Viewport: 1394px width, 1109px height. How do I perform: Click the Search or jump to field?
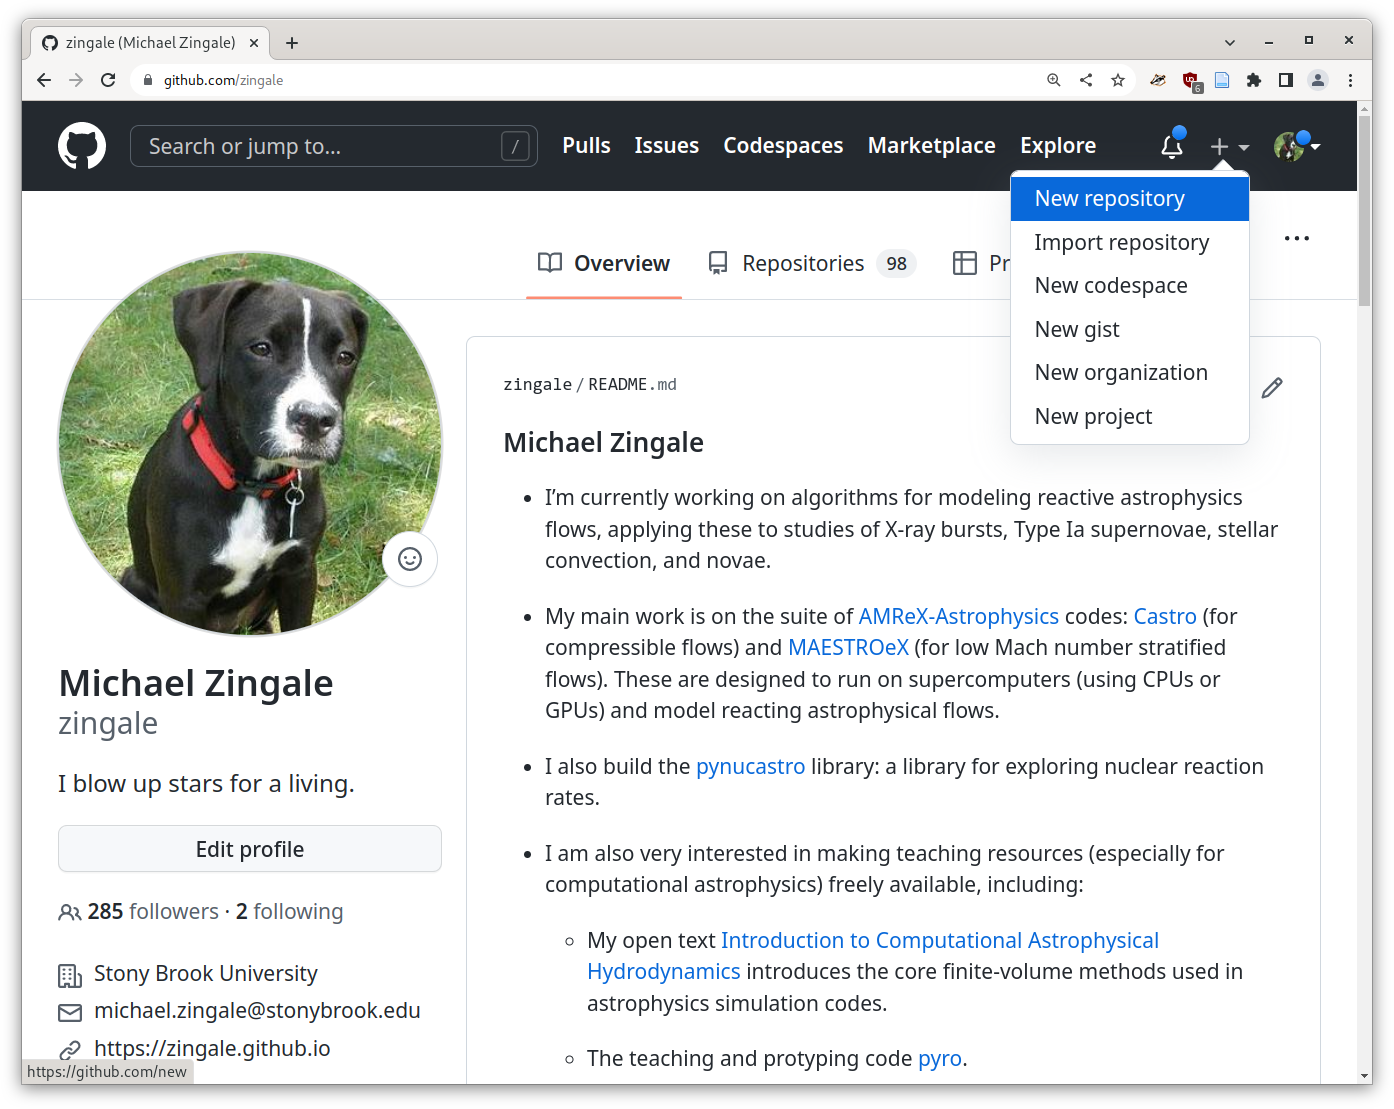(334, 146)
